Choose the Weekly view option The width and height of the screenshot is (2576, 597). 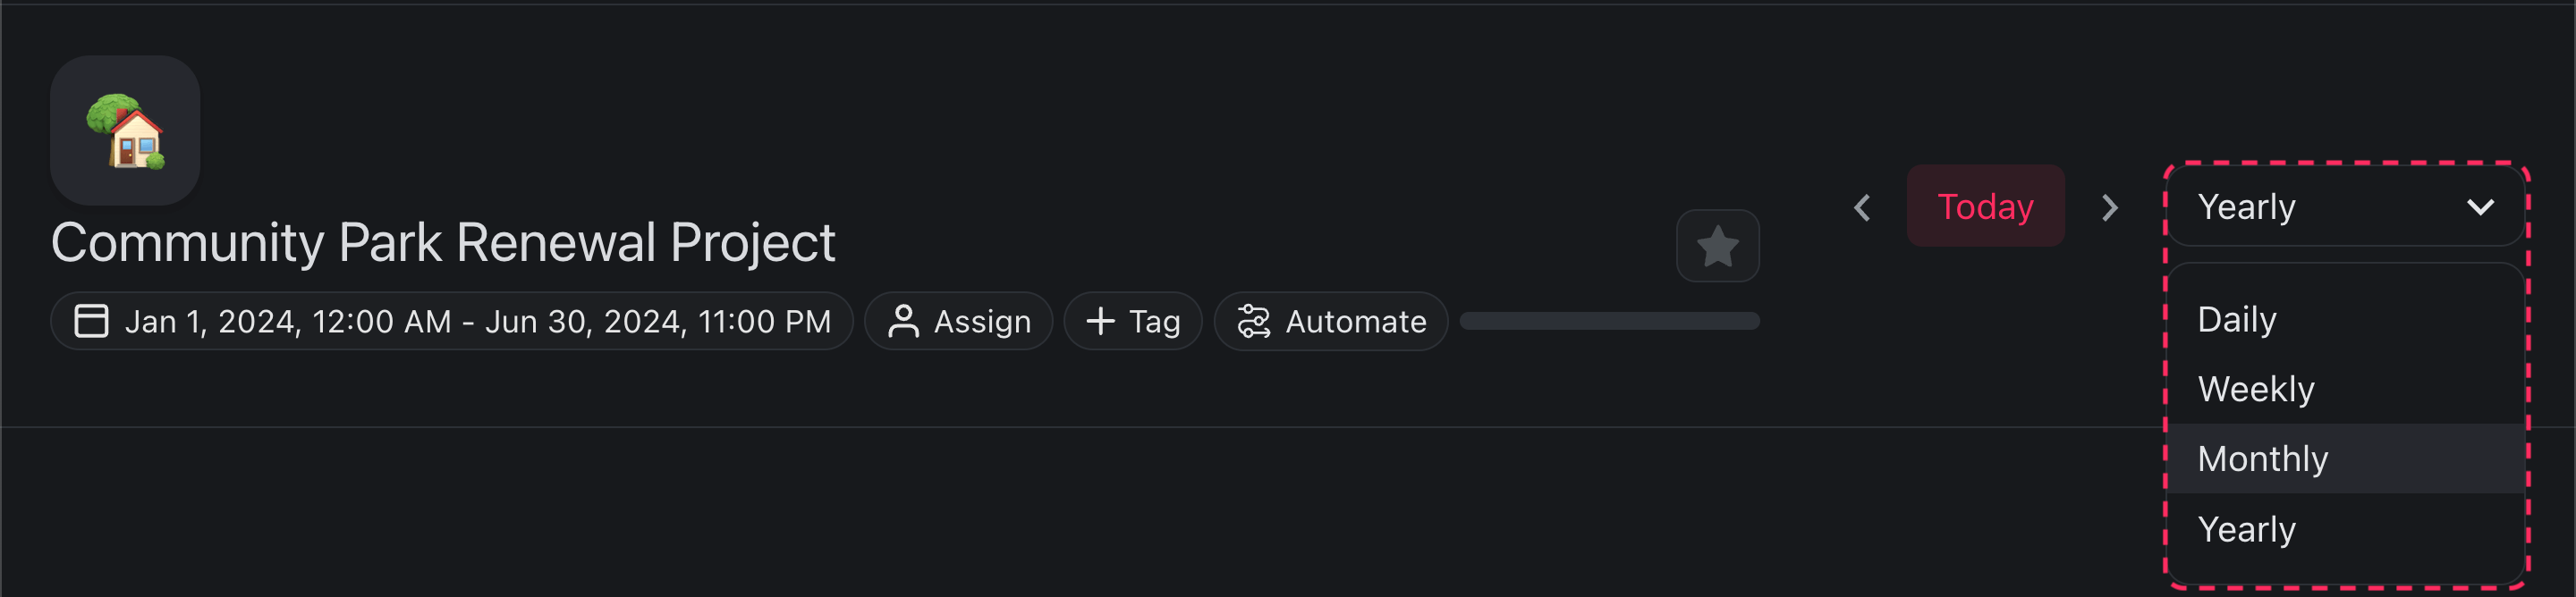tap(2256, 389)
